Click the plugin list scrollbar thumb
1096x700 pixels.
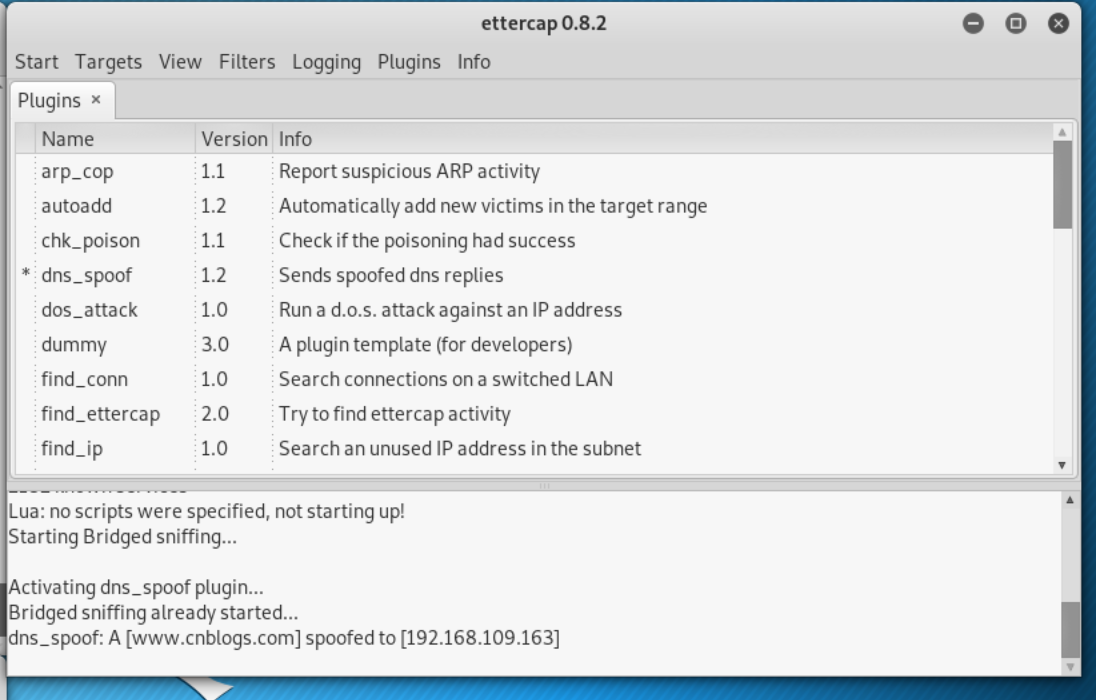click(x=1062, y=185)
